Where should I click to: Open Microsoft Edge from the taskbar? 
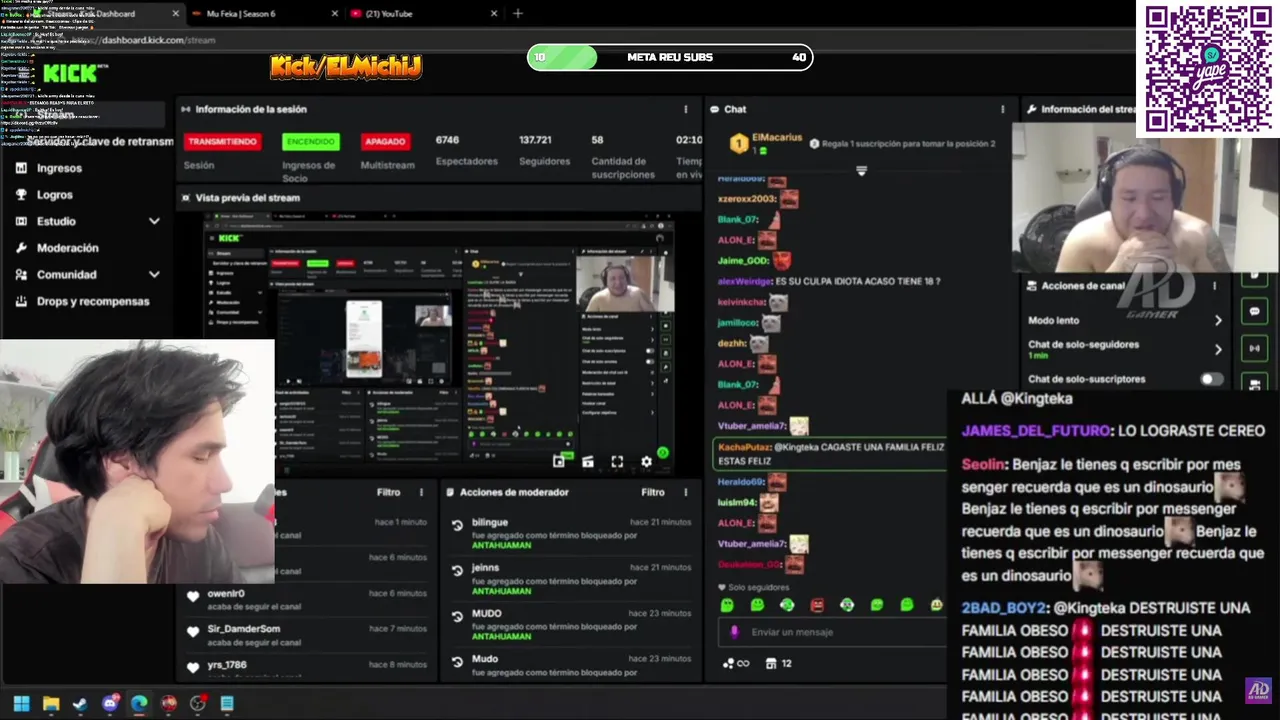139,704
